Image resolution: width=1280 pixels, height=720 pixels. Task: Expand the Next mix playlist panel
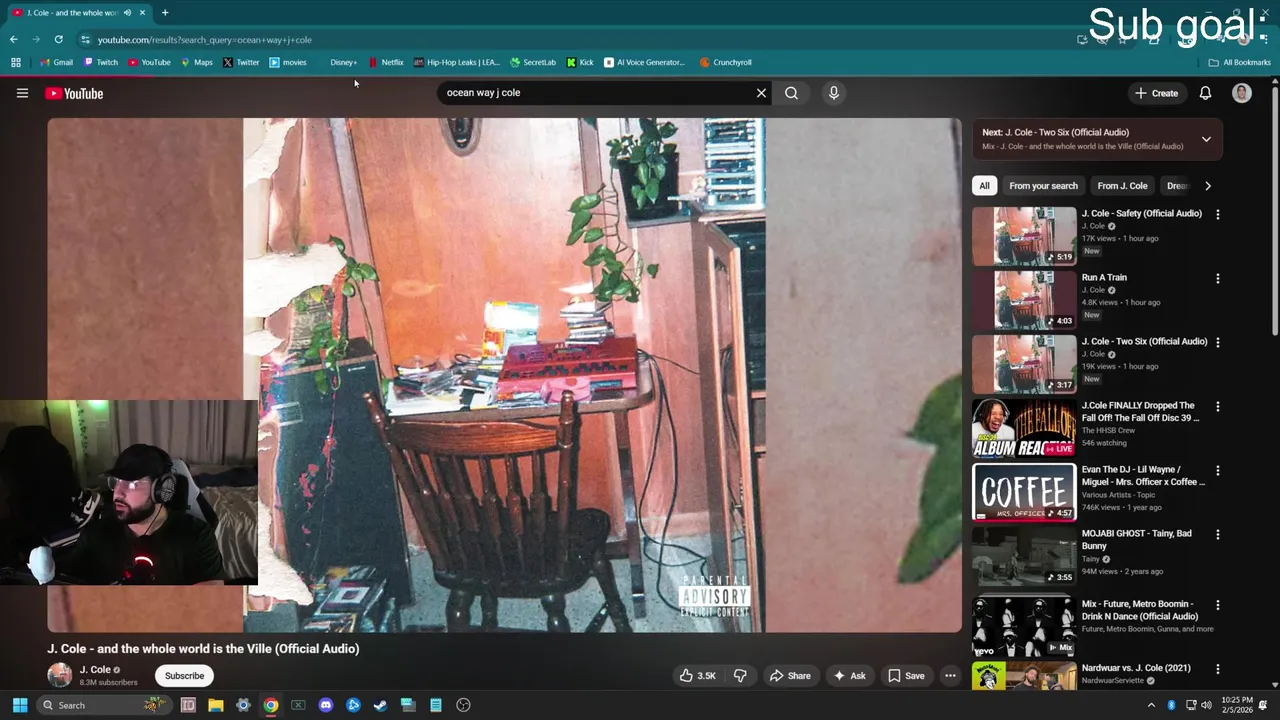tap(1206, 139)
